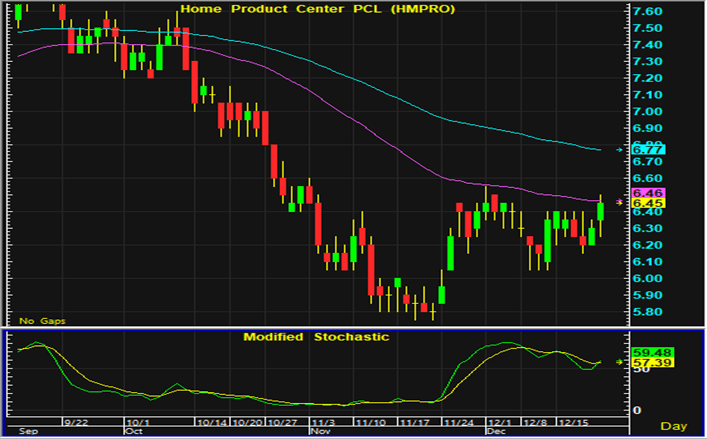Click the arrow marker beside the 6.45 label
Screen dimensions: 707x439
[x=620, y=202]
